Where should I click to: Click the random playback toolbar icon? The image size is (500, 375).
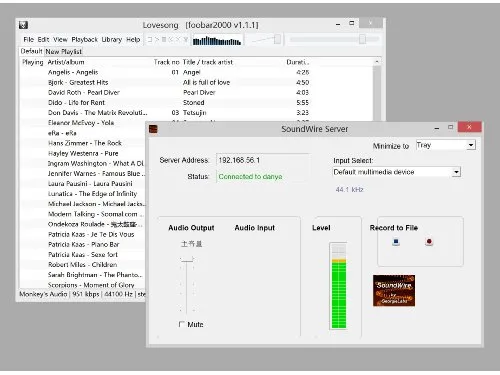(x=186, y=40)
